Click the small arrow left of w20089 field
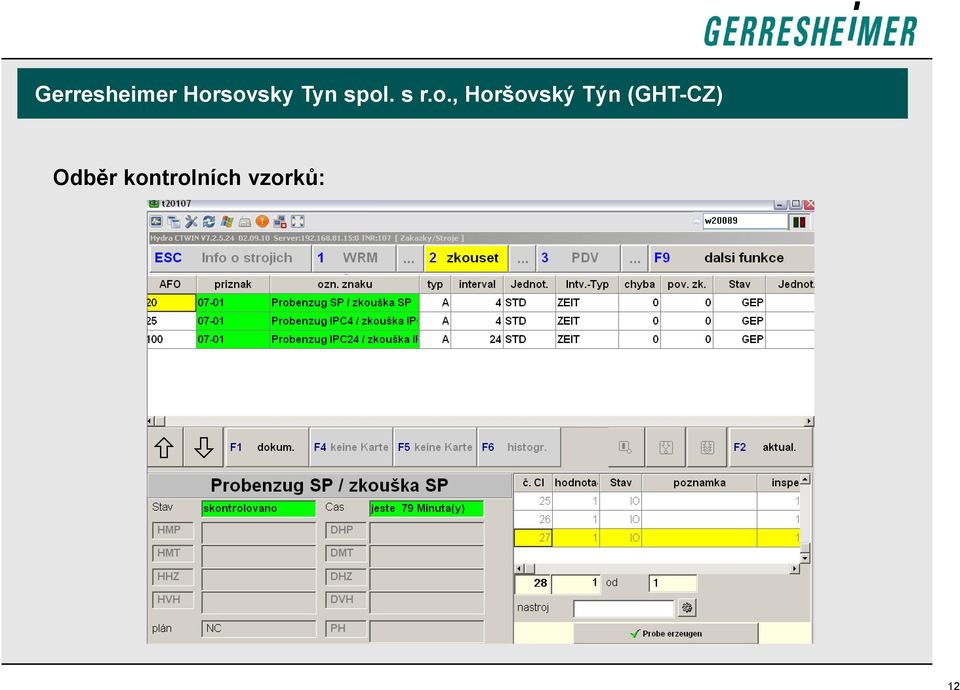The image size is (960, 690). coord(696,222)
